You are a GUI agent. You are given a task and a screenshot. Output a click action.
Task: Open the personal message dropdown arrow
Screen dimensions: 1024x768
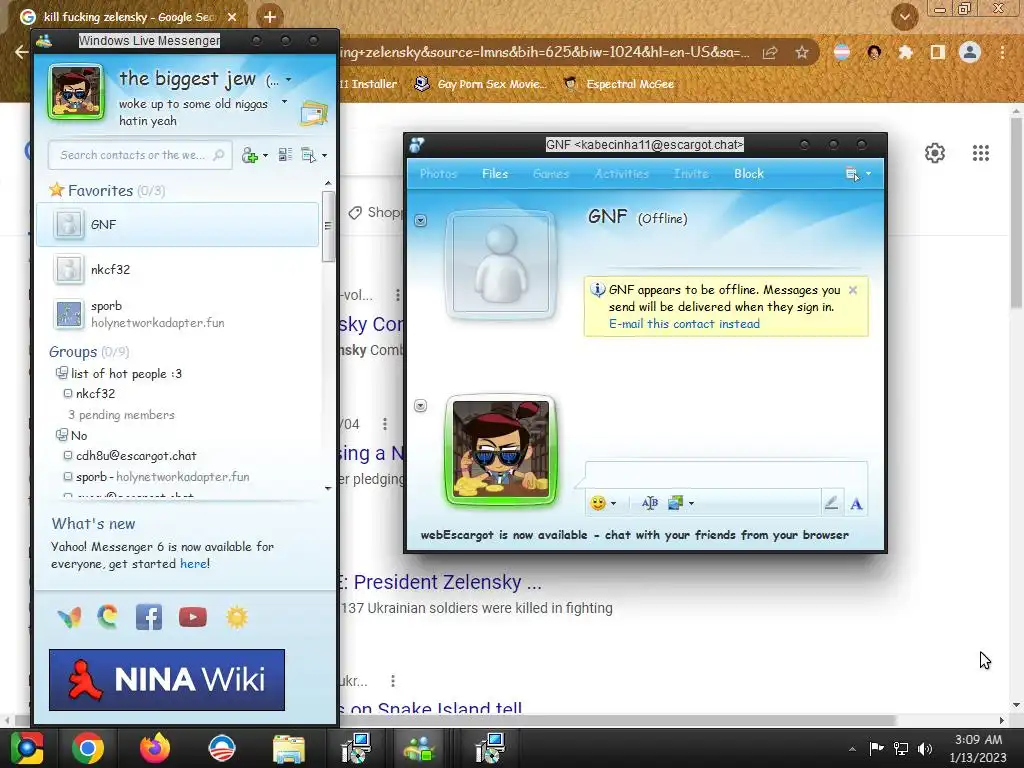[x=284, y=102]
